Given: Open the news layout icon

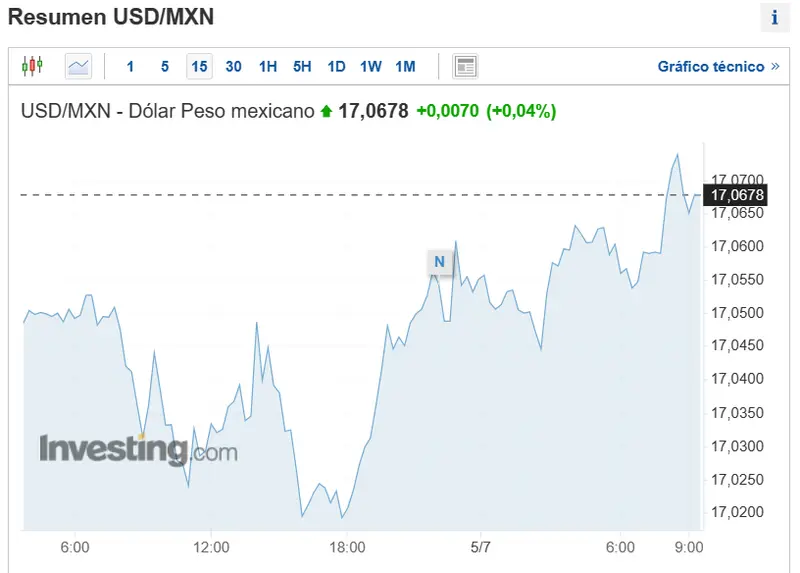Looking at the screenshot, I should pyautogui.click(x=465, y=67).
